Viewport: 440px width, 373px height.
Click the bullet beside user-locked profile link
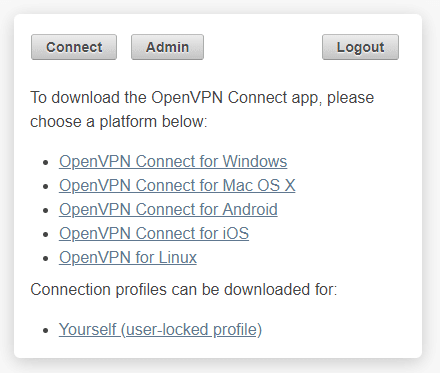46,331
